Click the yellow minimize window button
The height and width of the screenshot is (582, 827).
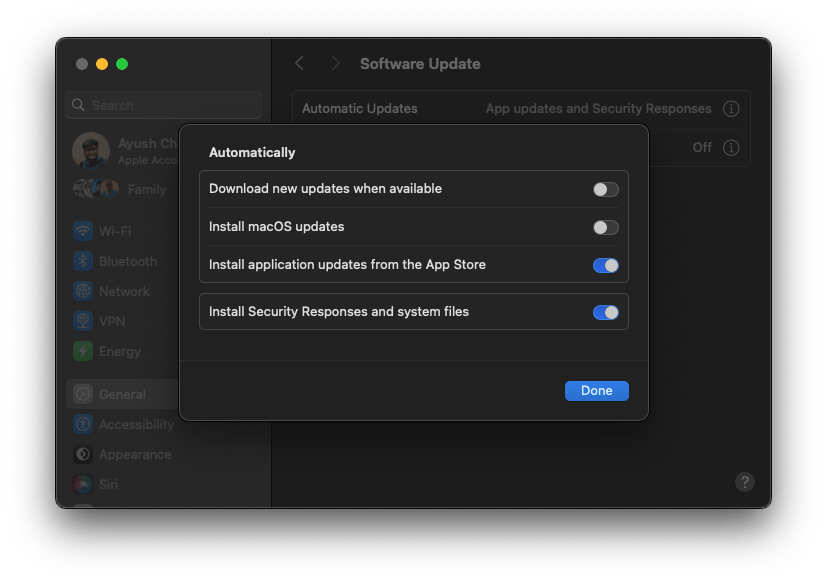(x=102, y=64)
